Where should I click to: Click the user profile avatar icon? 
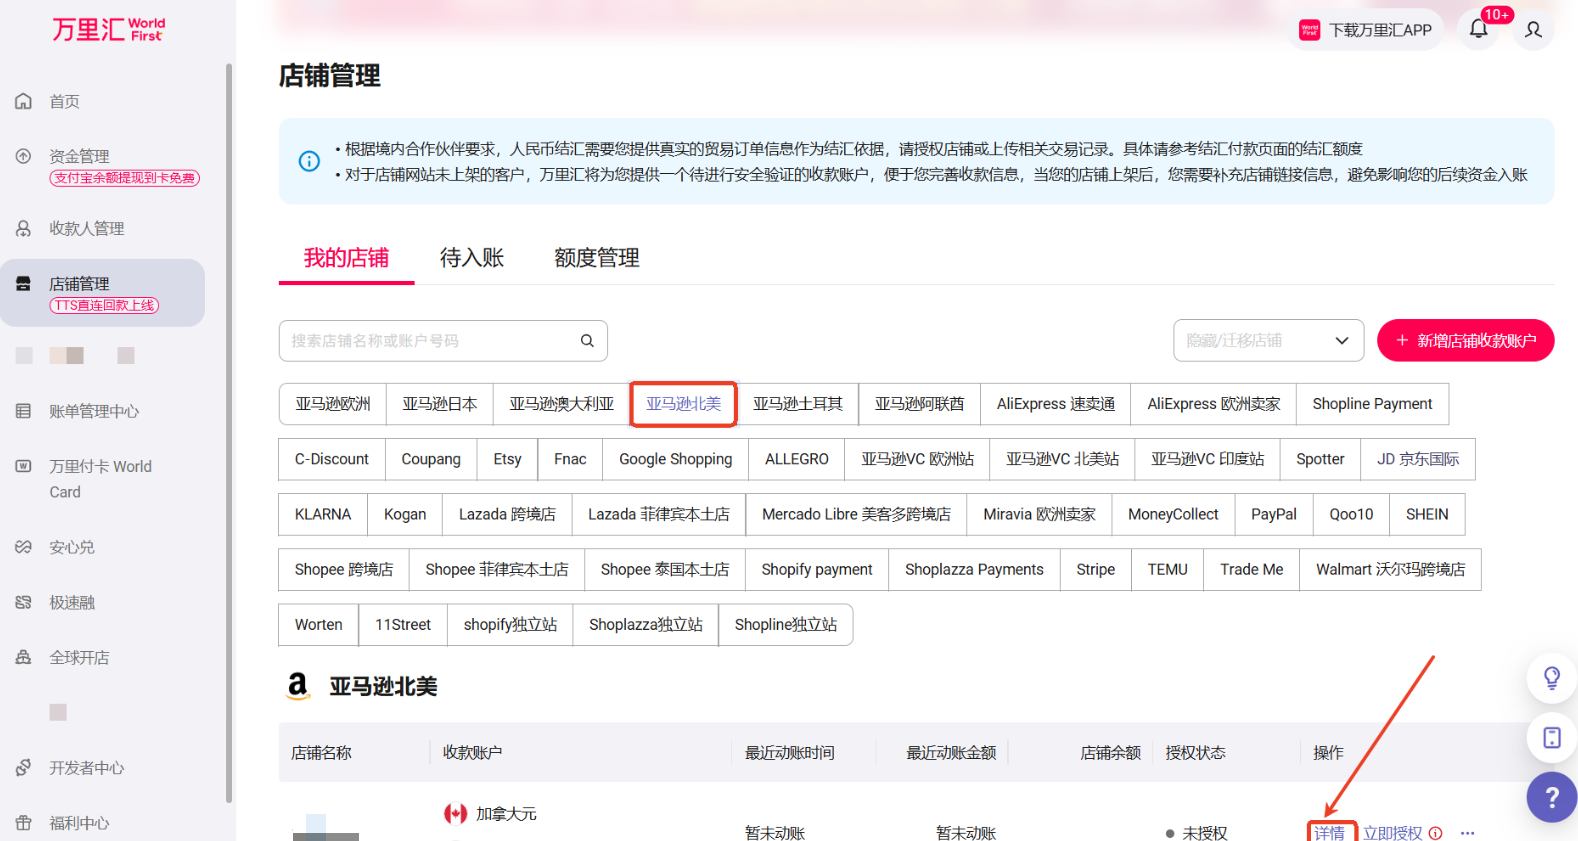[x=1533, y=30]
